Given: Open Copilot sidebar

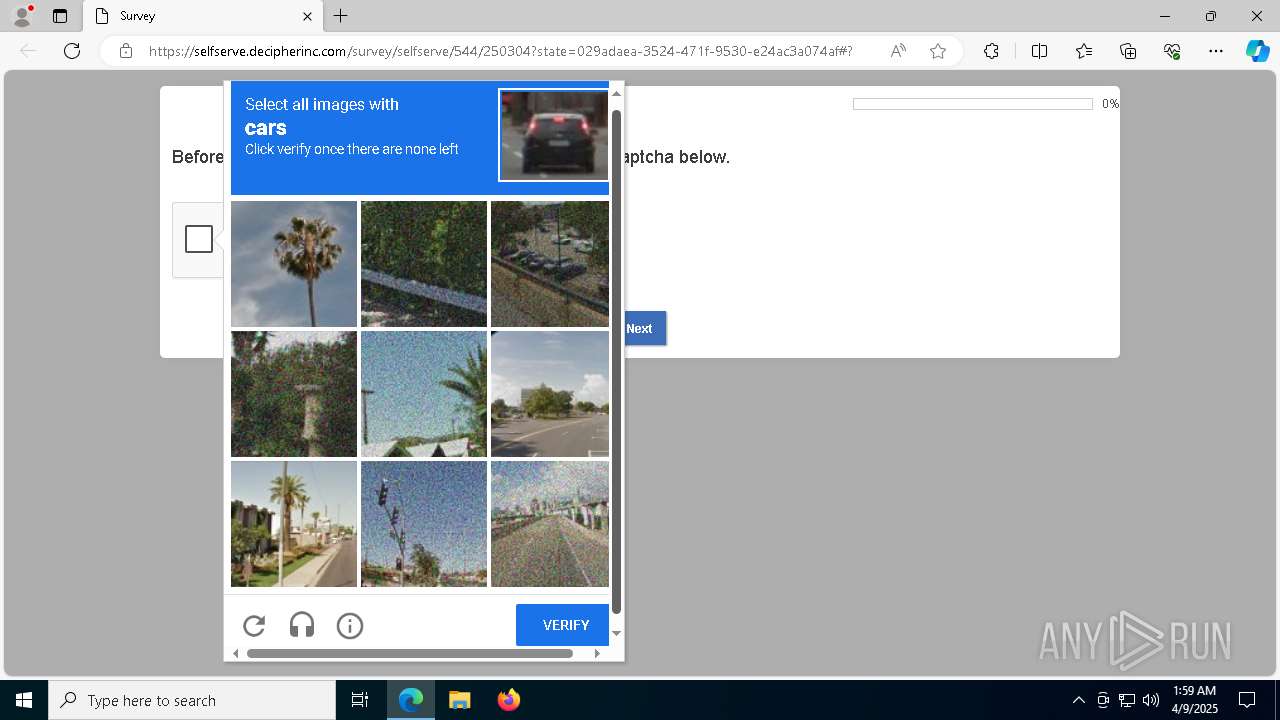Looking at the screenshot, I should (x=1257, y=51).
